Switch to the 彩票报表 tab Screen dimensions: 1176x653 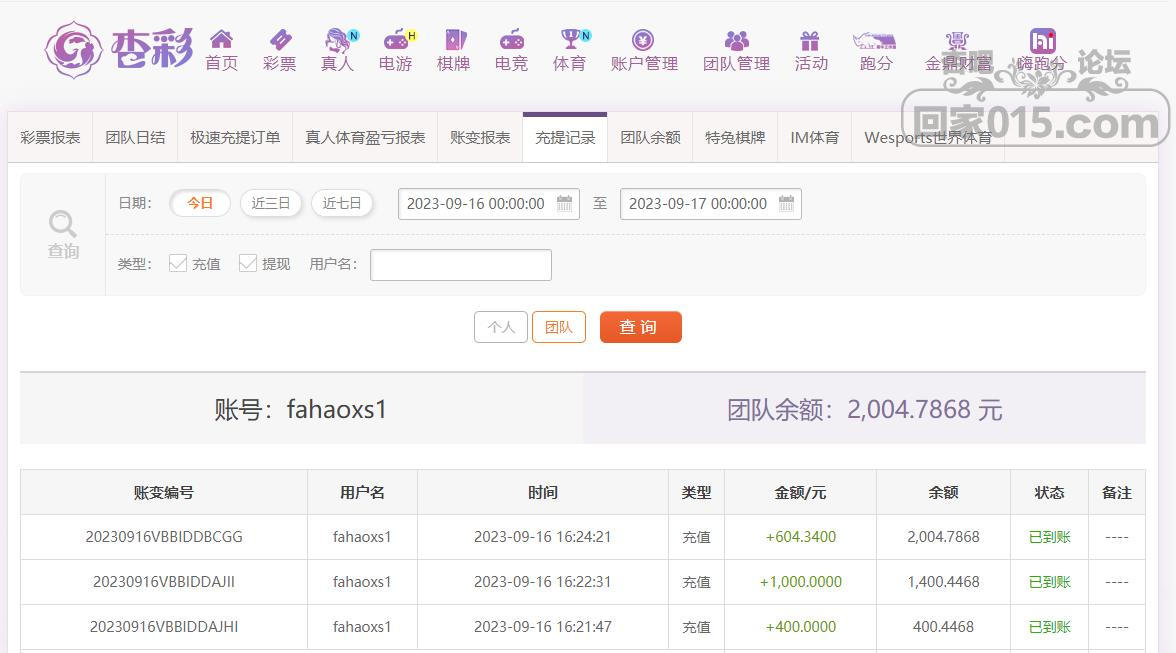coord(50,138)
